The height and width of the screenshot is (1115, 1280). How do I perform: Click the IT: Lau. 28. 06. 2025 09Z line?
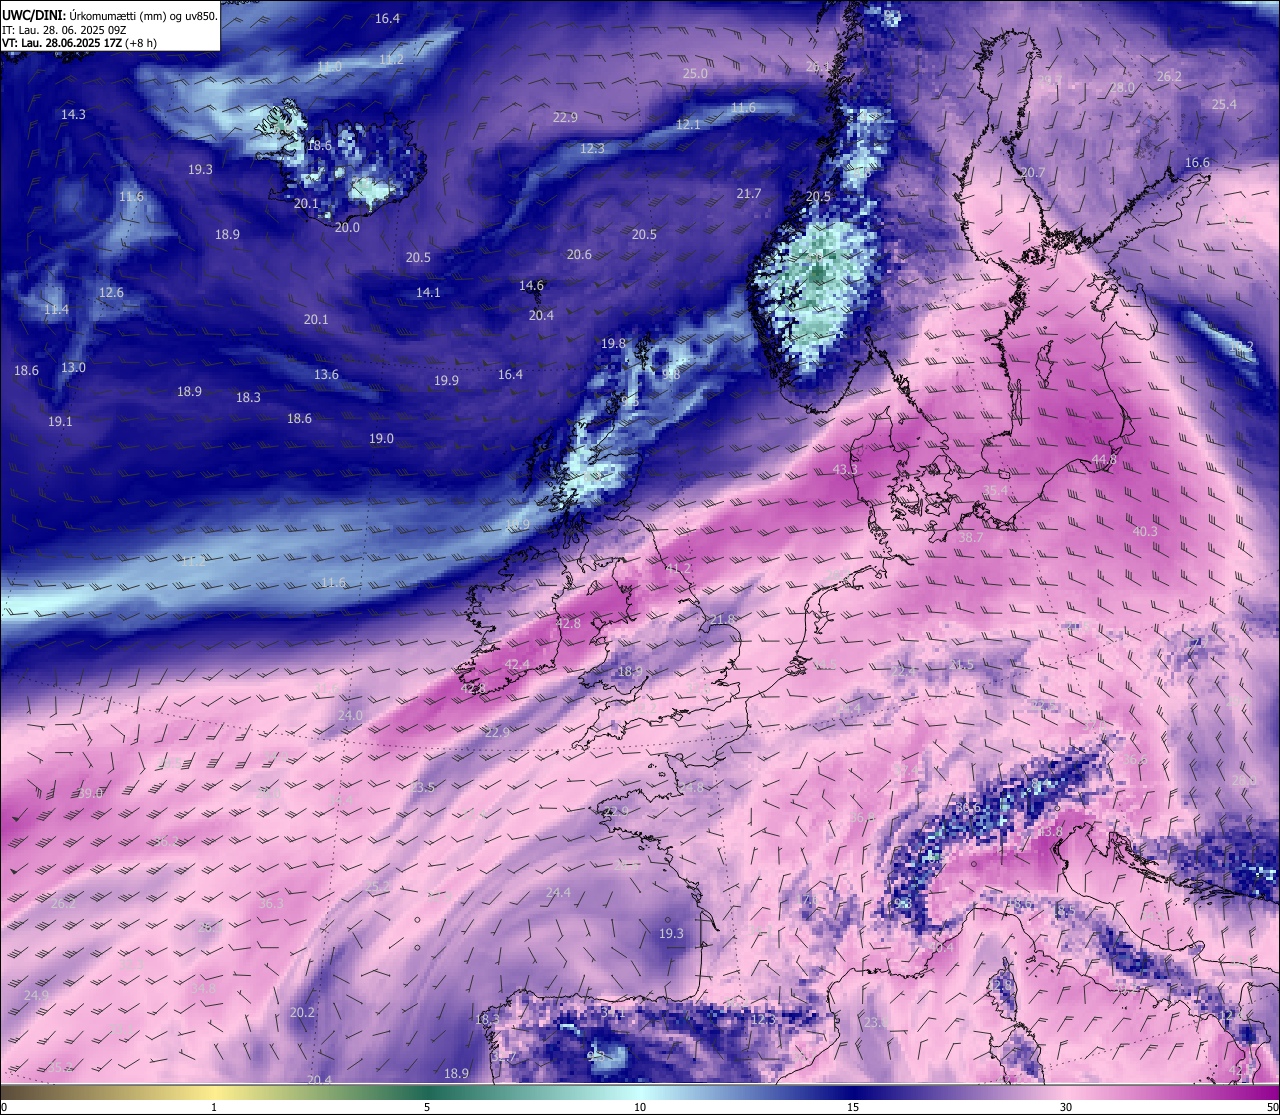coord(63,30)
